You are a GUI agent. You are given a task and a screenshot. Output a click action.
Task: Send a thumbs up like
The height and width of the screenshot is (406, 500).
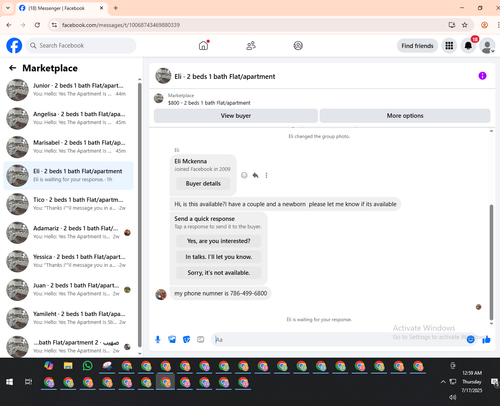(486, 339)
